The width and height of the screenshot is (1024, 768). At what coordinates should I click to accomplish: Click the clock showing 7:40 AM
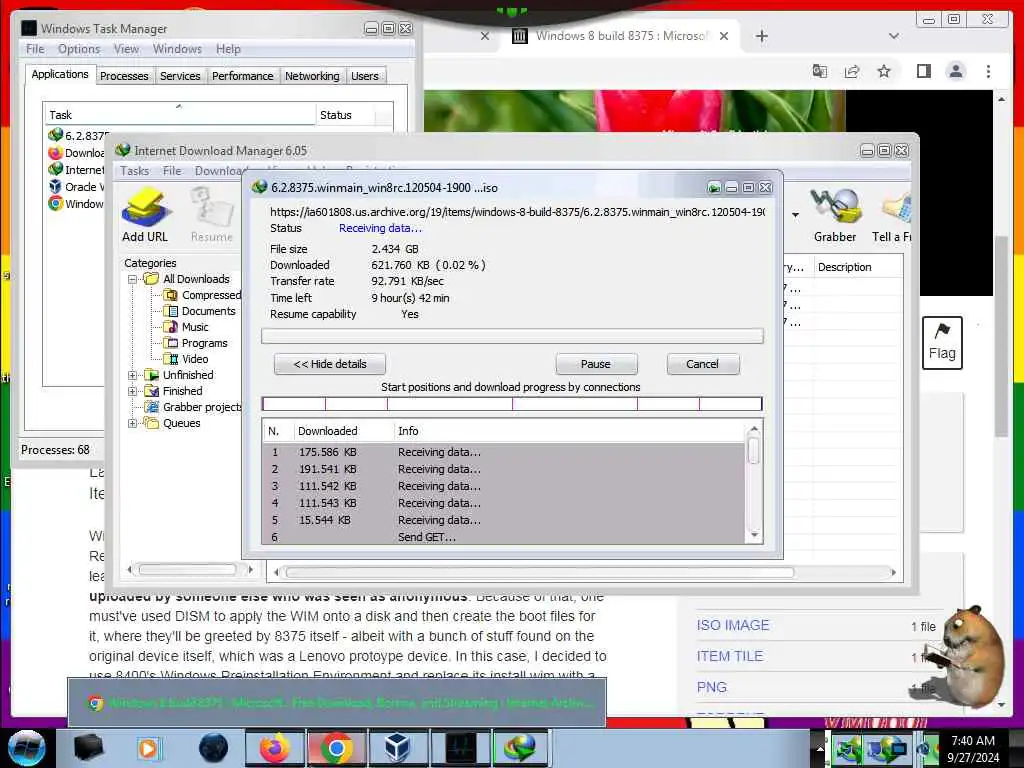click(x=972, y=741)
